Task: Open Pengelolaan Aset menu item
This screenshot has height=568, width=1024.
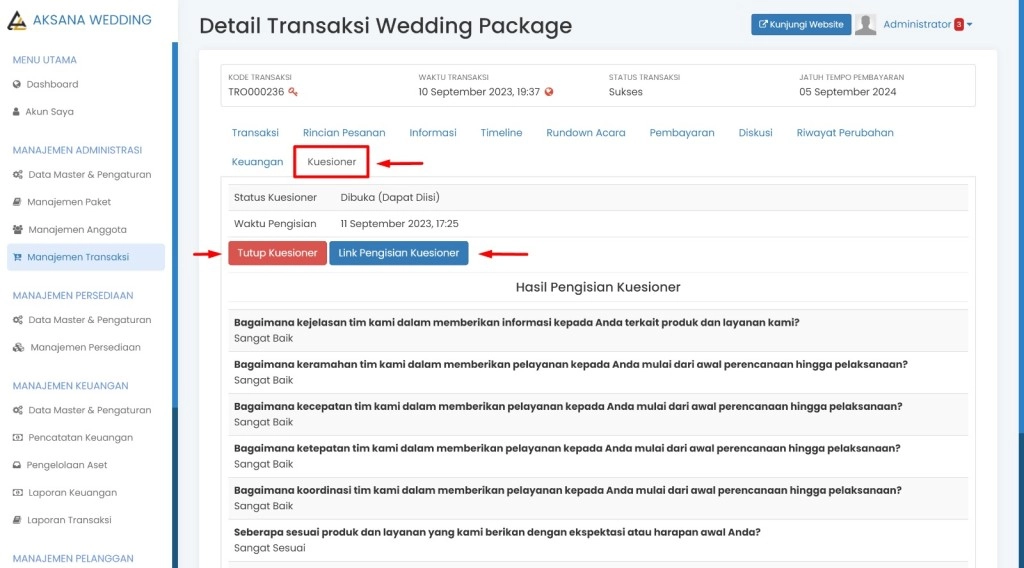Action: tap(67, 465)
